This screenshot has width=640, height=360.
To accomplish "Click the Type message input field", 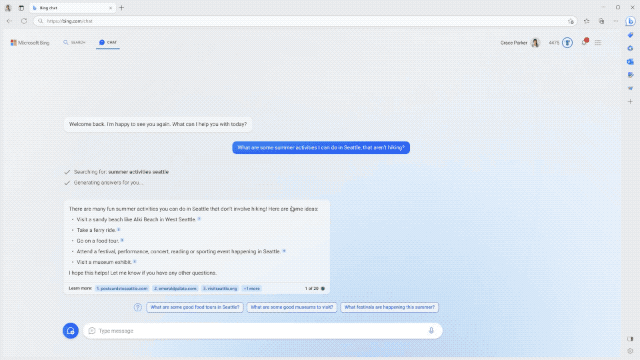I will pos(263,331).
